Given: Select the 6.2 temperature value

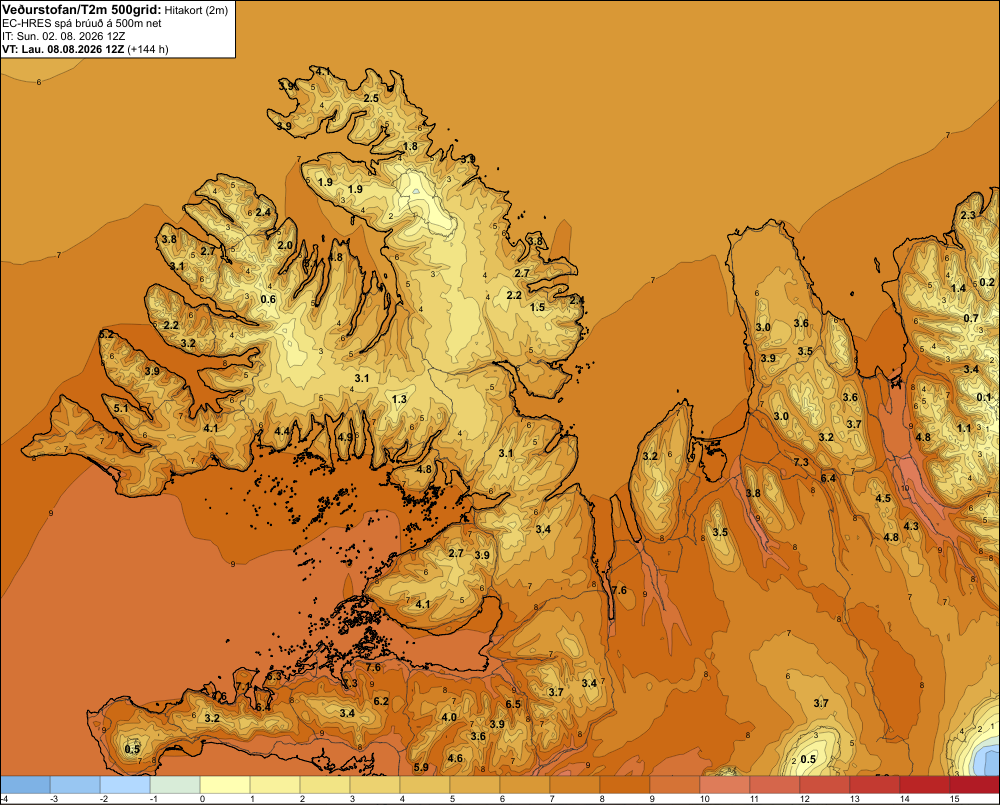Looking at the screenshot, I should click(381, 701).
